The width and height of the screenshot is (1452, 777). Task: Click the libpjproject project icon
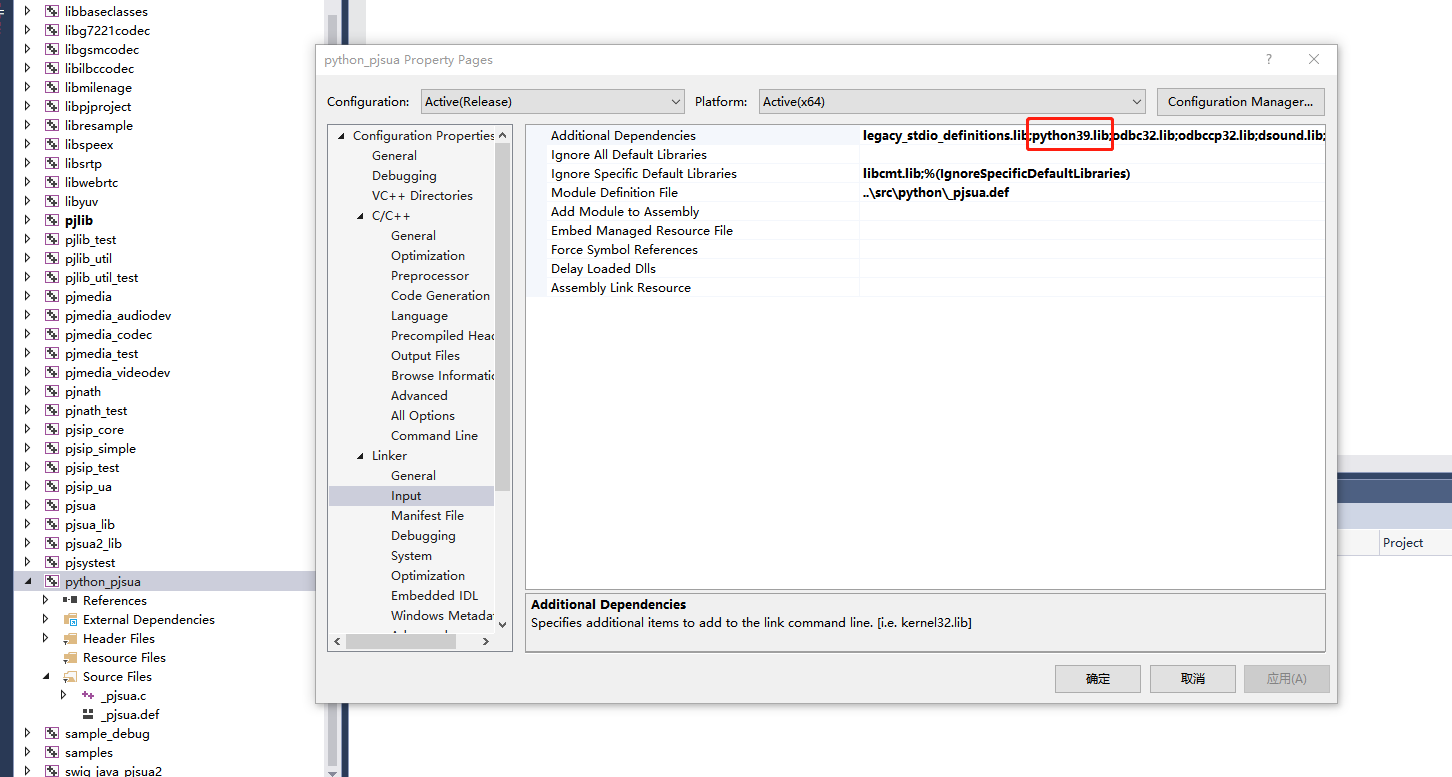click(x=52, y=107)
